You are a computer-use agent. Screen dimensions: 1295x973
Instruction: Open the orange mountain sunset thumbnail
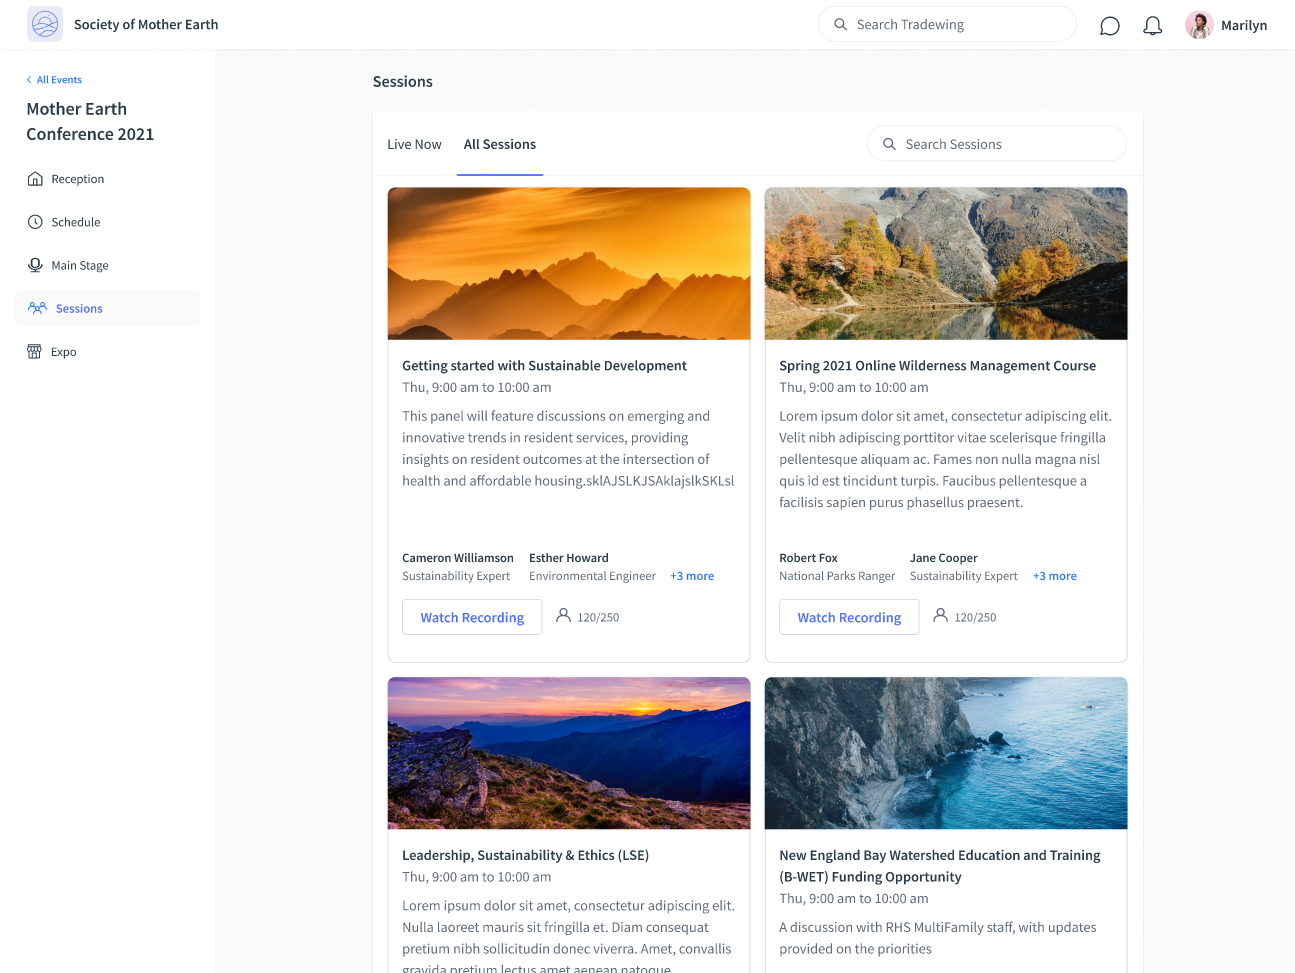(x=569, y=264)
